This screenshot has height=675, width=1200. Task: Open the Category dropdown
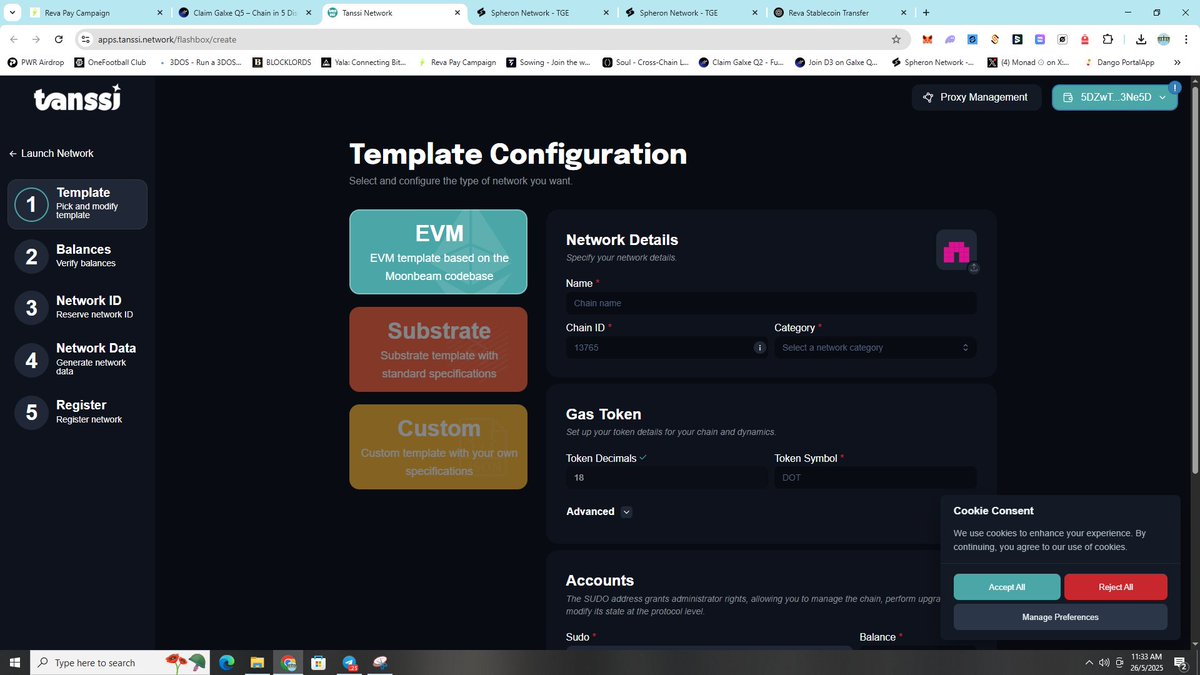click(875, 348)
